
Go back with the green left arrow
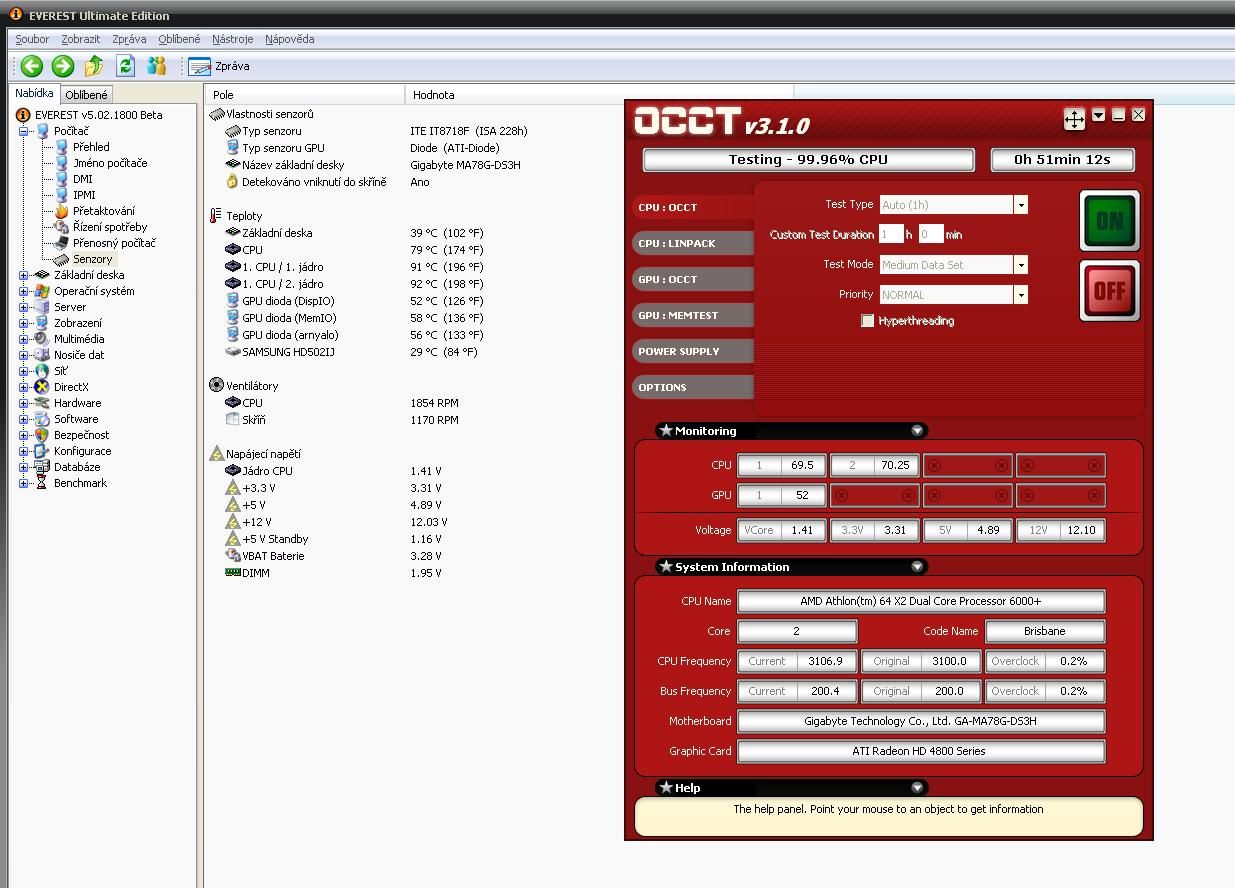pos(32,66)
